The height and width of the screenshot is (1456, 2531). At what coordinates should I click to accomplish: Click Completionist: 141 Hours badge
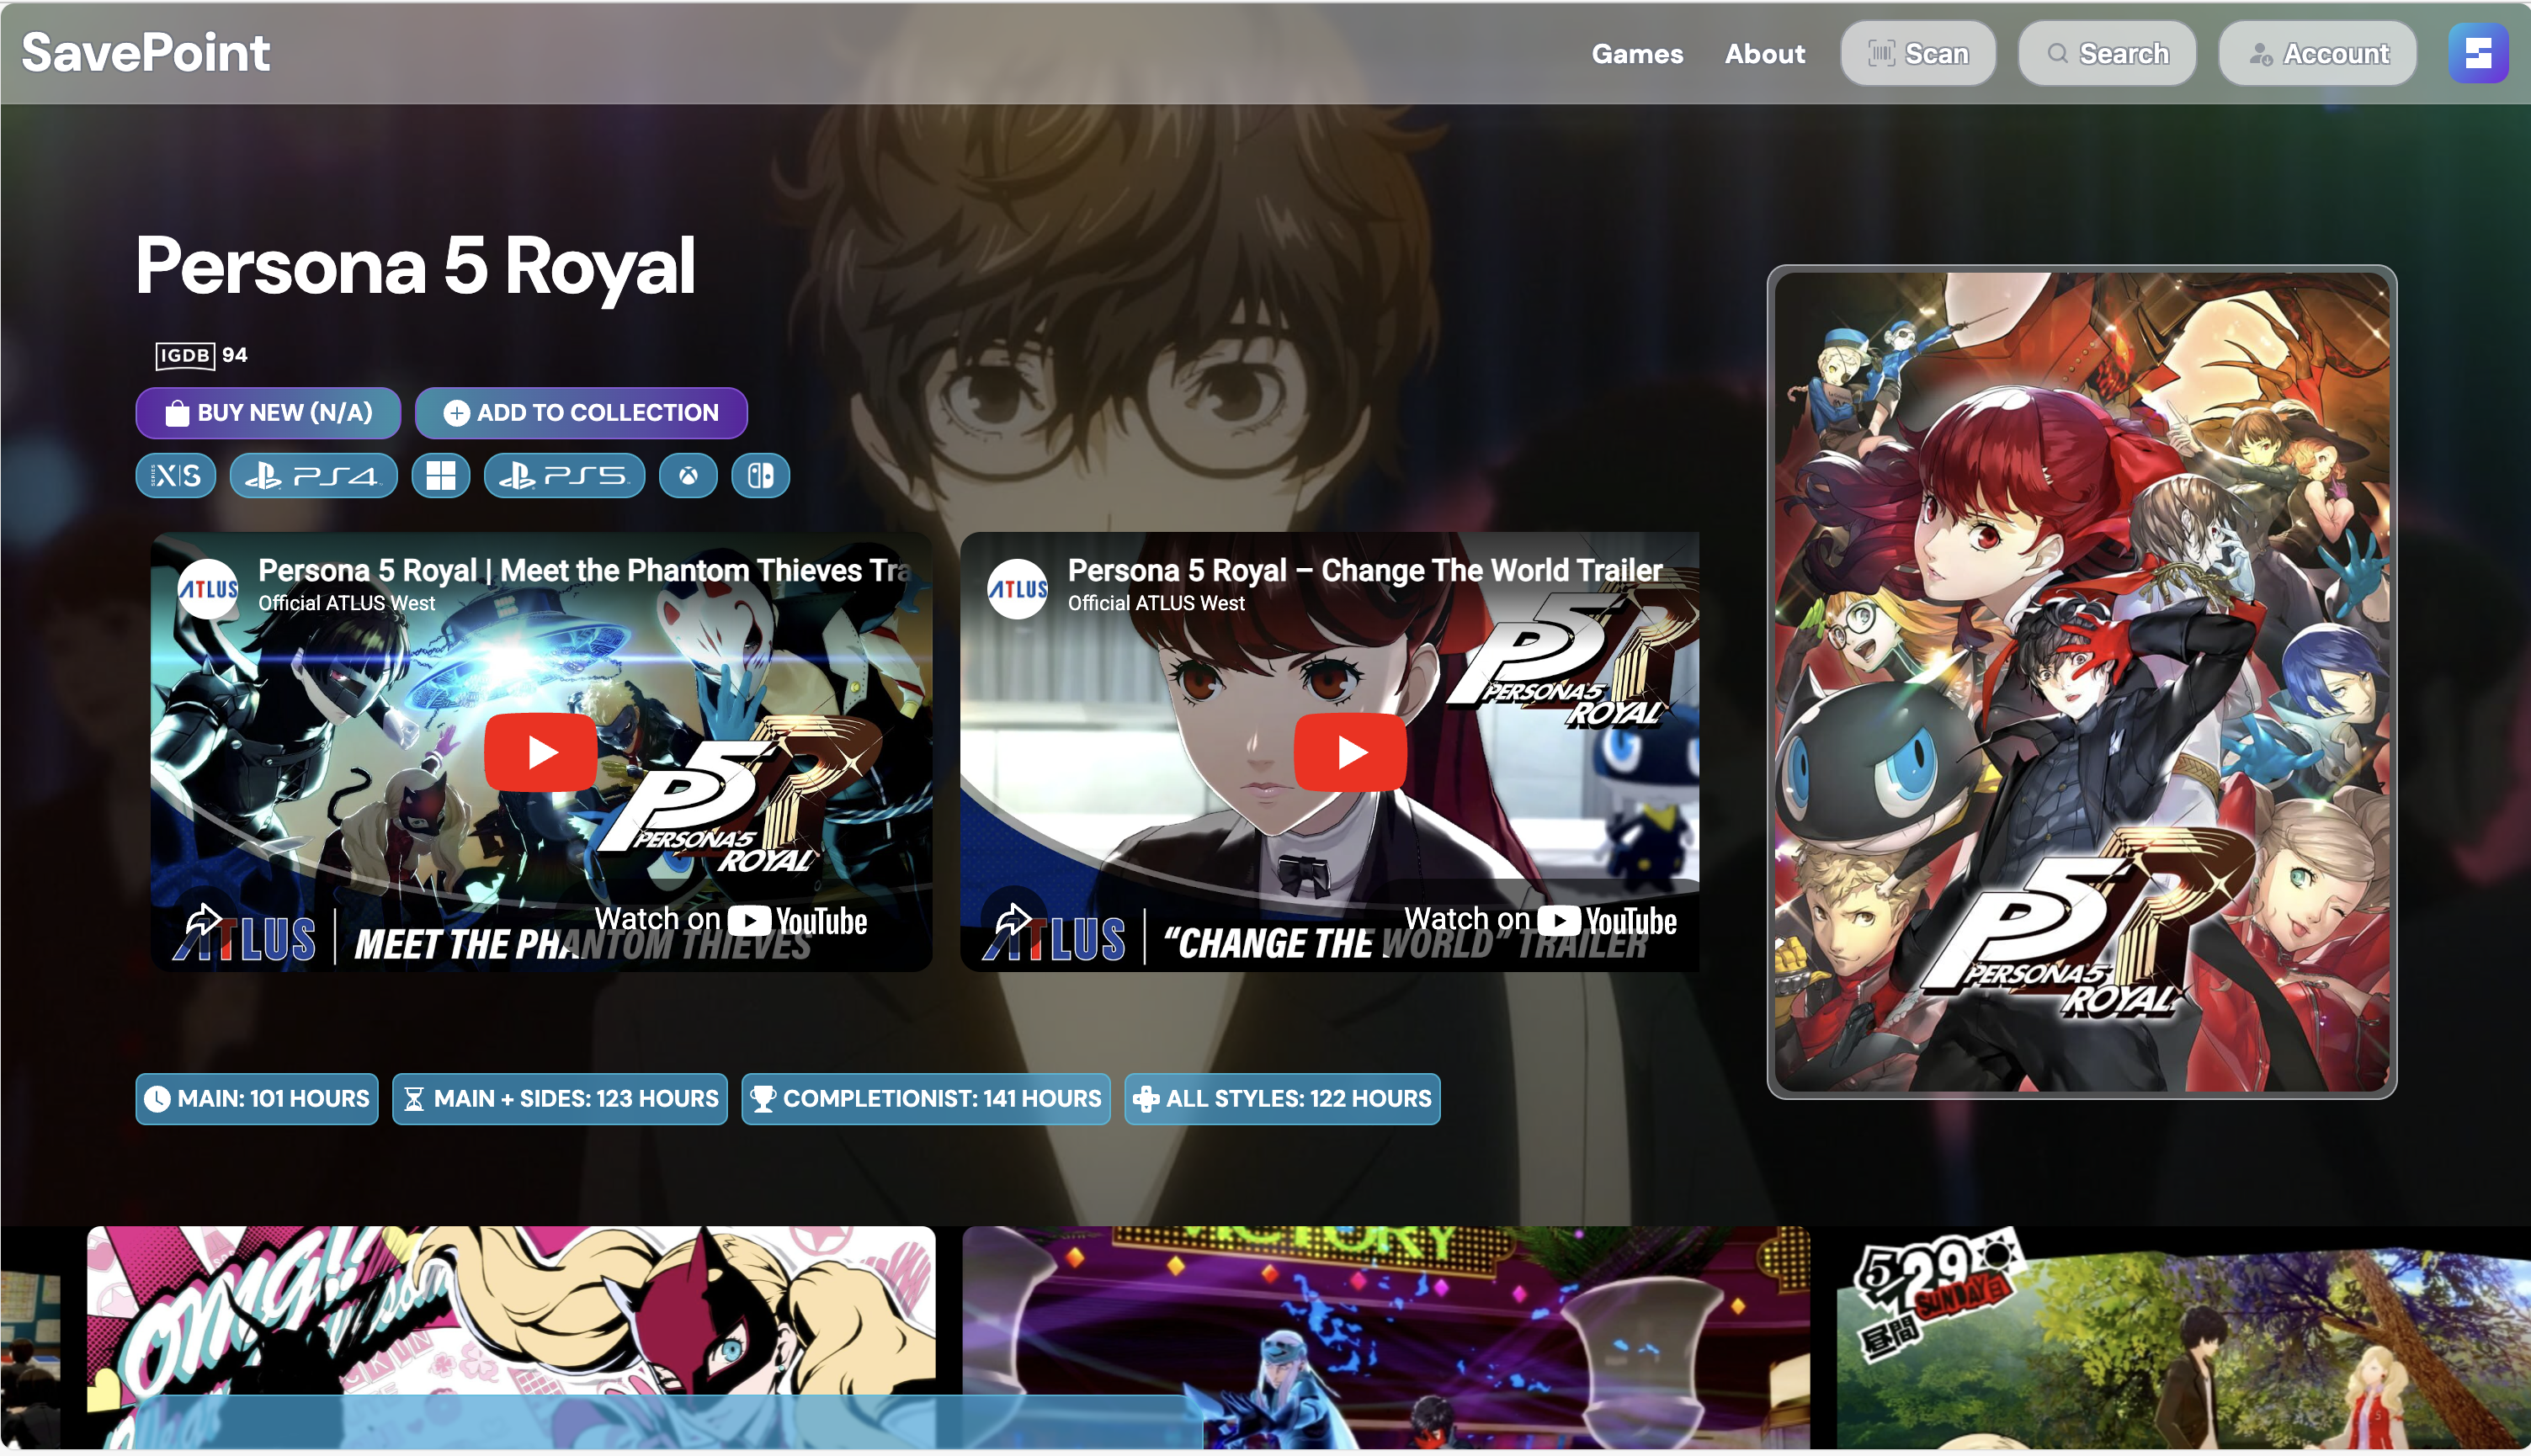(x=926, y=1099)
